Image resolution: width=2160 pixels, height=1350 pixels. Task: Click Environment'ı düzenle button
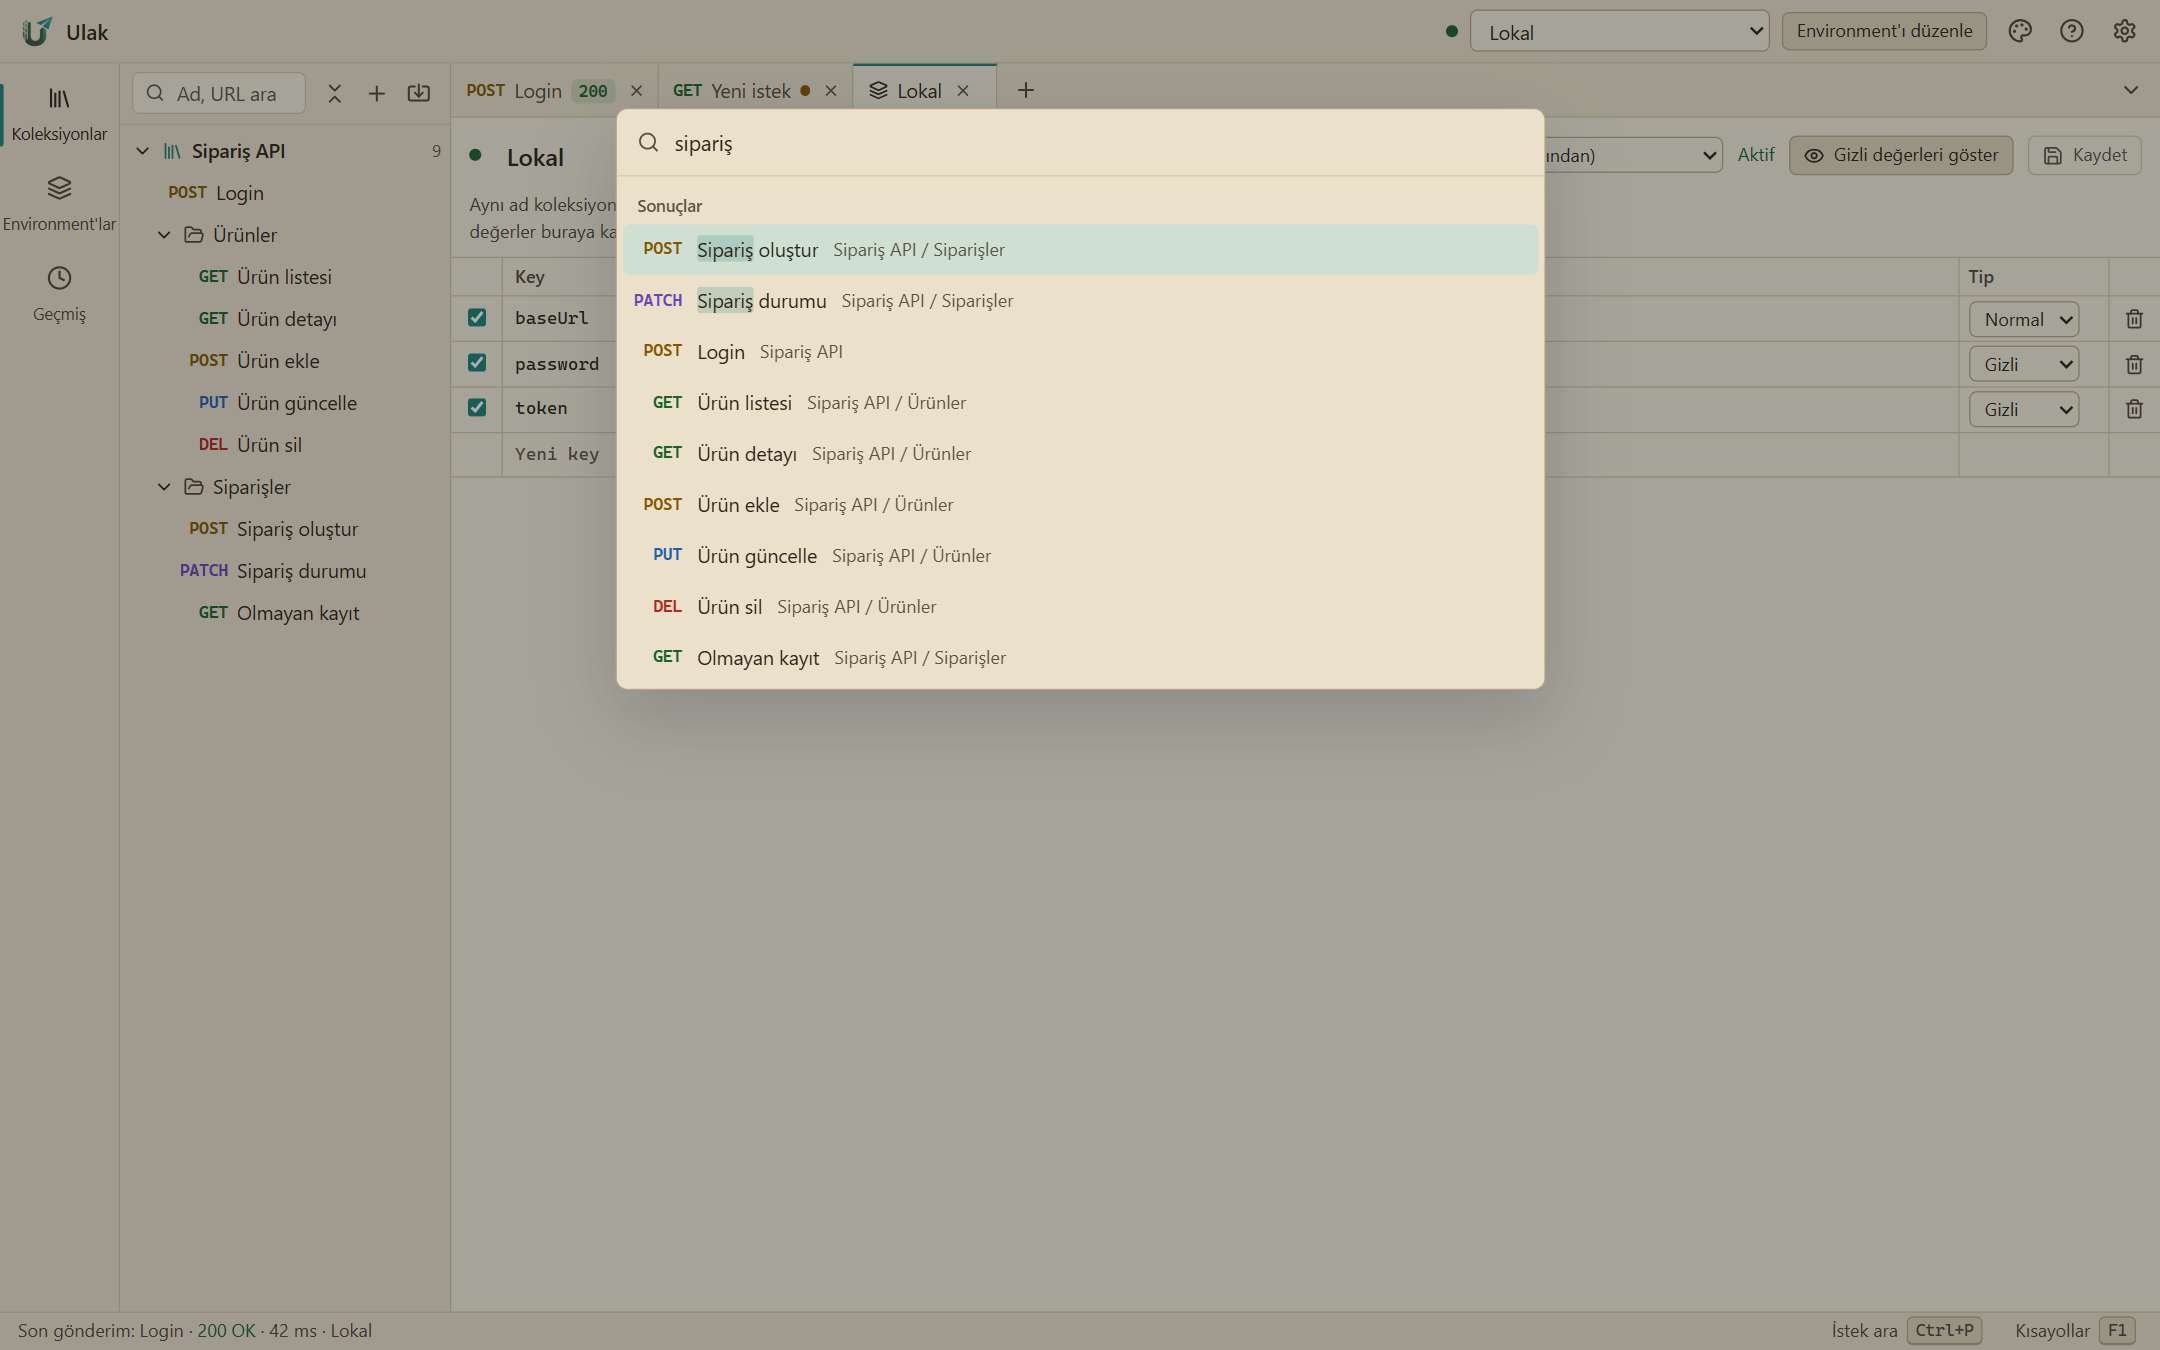click(x=1884, y=31)
